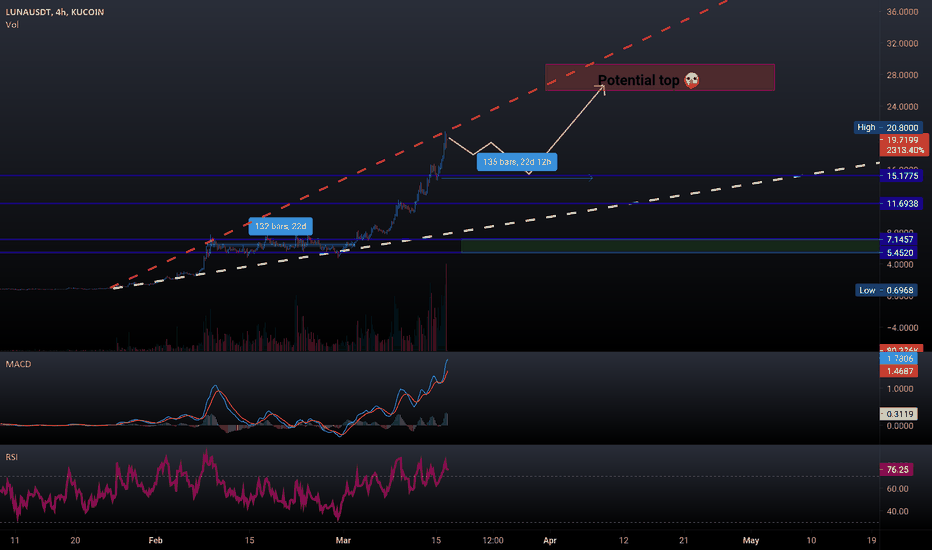The width and height of the screenshot is (932, 550).
Task: Click the RSI indicator label
Action: (11, 457)
